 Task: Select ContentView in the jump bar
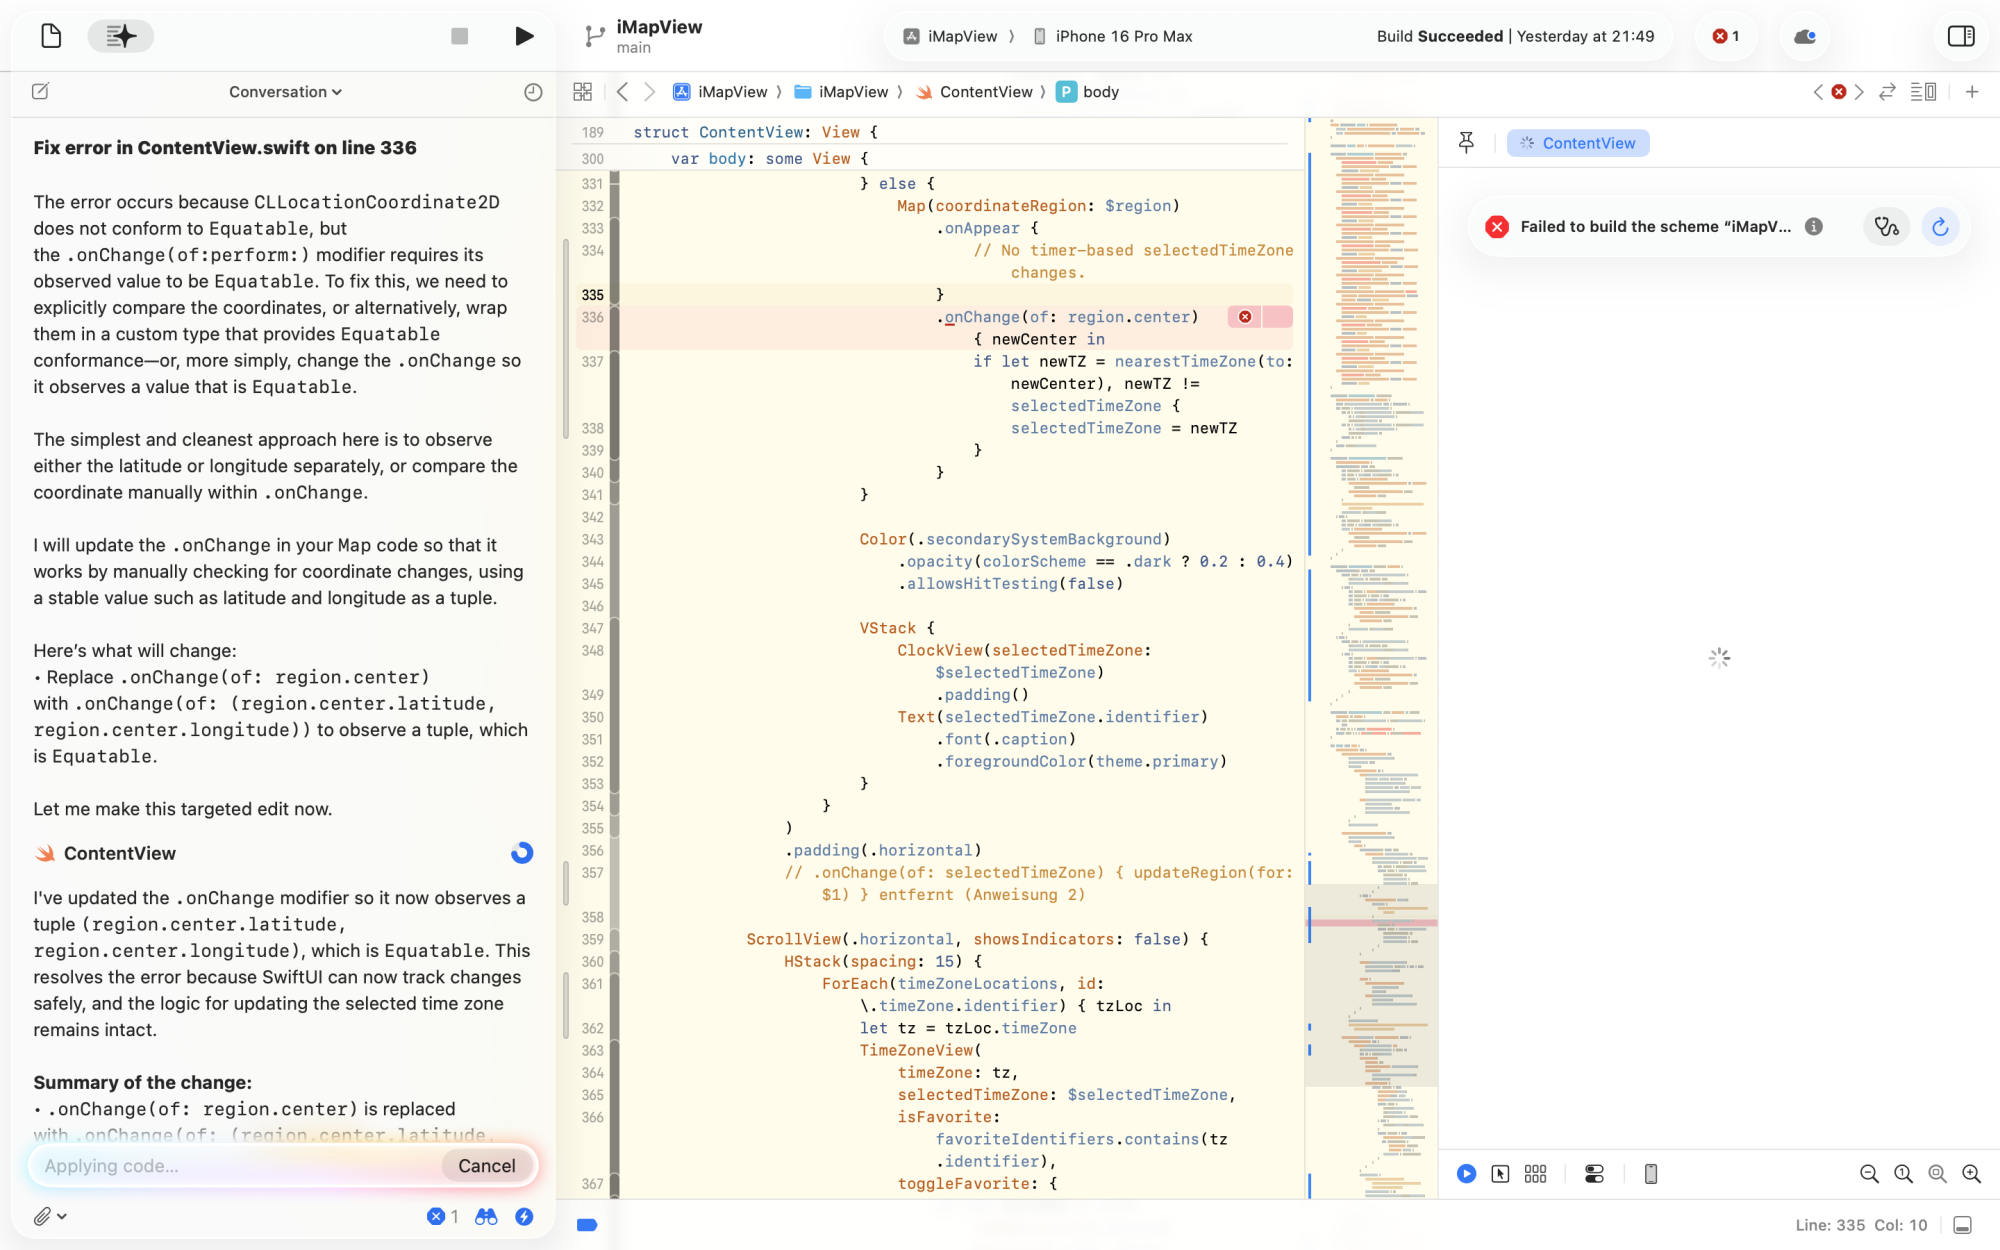point(985,91)
